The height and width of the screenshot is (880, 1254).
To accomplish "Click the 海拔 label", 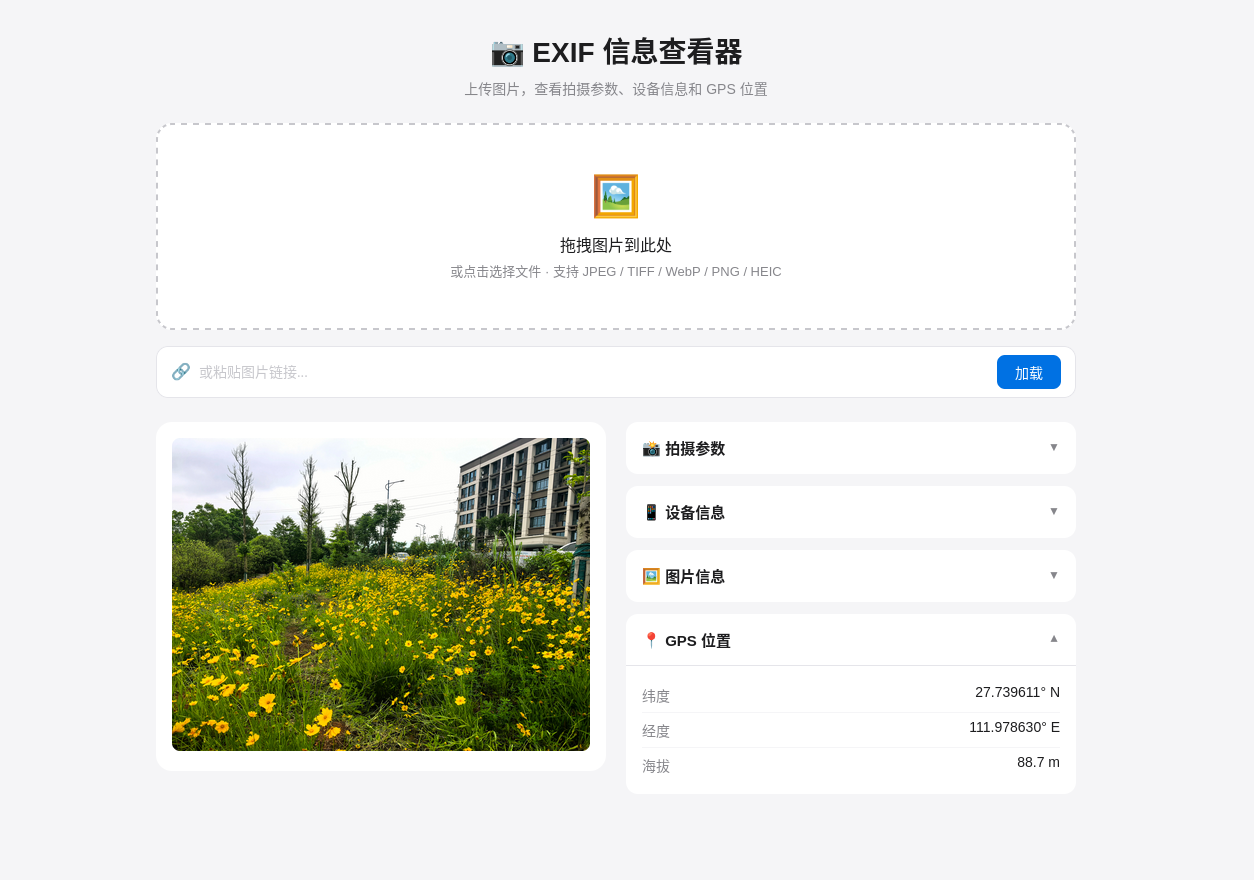I will pyautogui.click(x=656, y=766).
